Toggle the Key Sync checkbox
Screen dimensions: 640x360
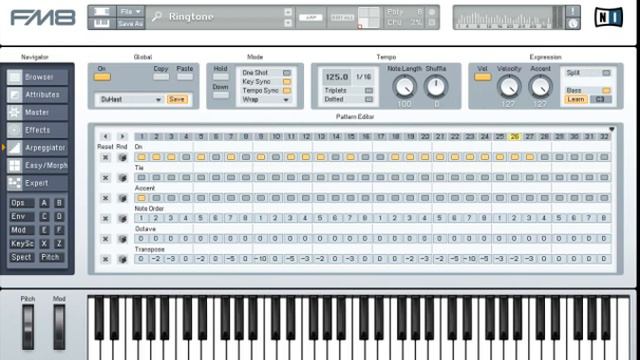click(287, 82)
